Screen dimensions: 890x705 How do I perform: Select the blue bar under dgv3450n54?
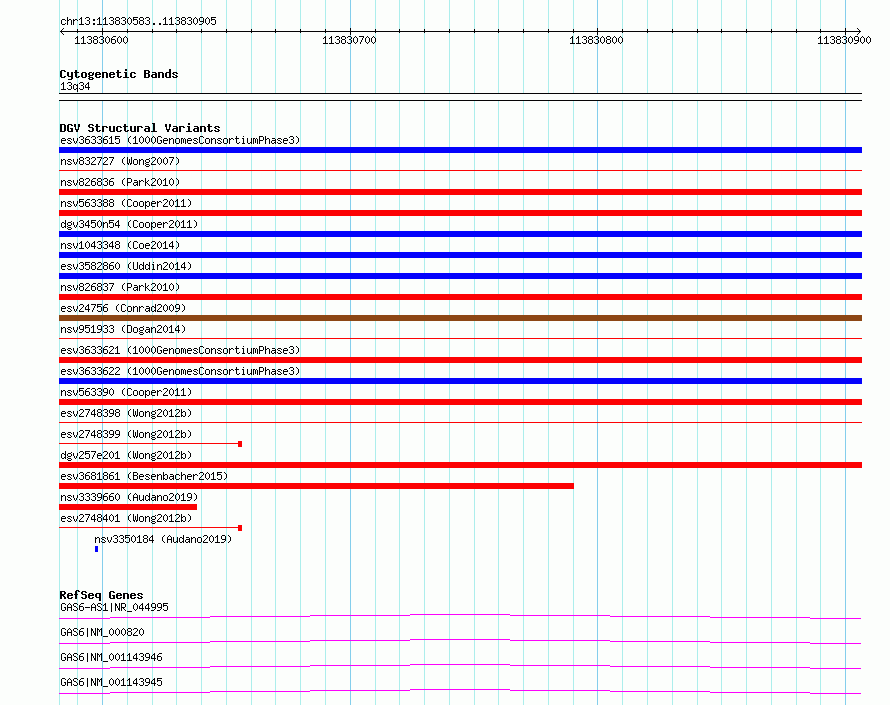pyautogui.click(x=460, y=234)
